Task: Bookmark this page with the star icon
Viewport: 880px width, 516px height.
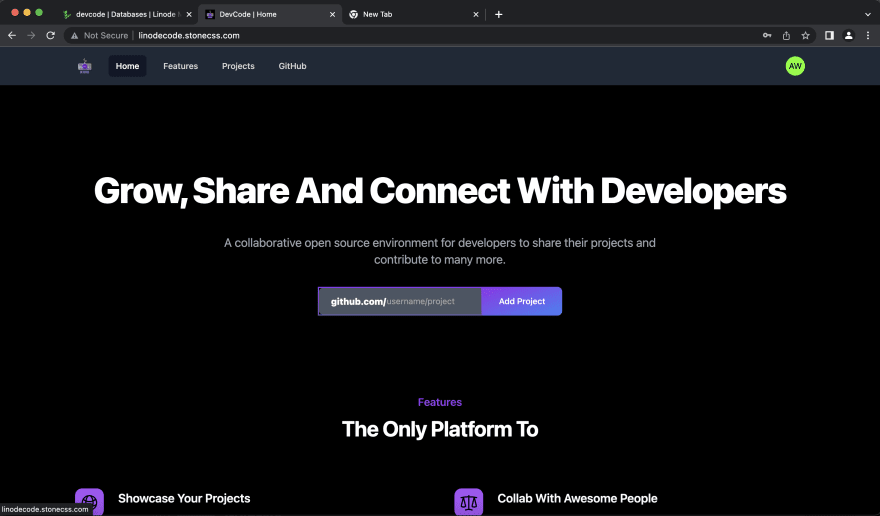Action: pyautogui.click(x=805, y=35)
